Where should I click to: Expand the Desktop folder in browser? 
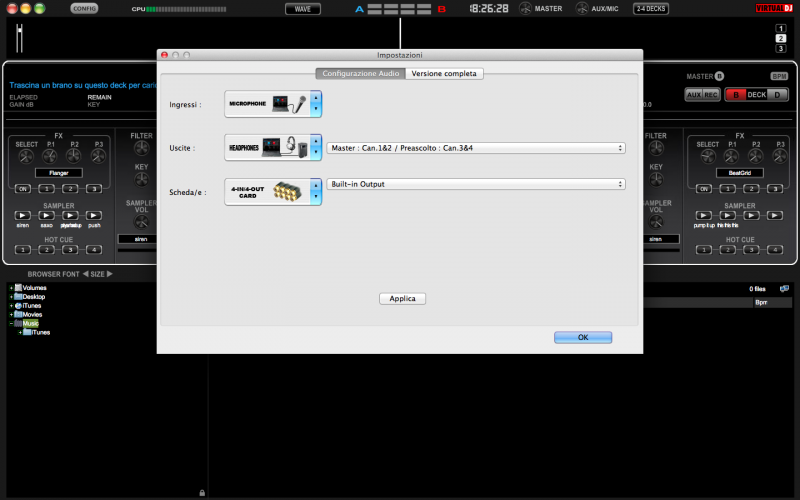click(x=11, y=296)
